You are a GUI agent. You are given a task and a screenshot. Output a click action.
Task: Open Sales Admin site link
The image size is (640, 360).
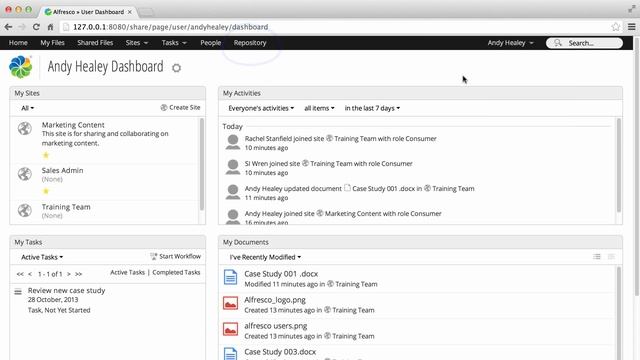tap(62, 171)
